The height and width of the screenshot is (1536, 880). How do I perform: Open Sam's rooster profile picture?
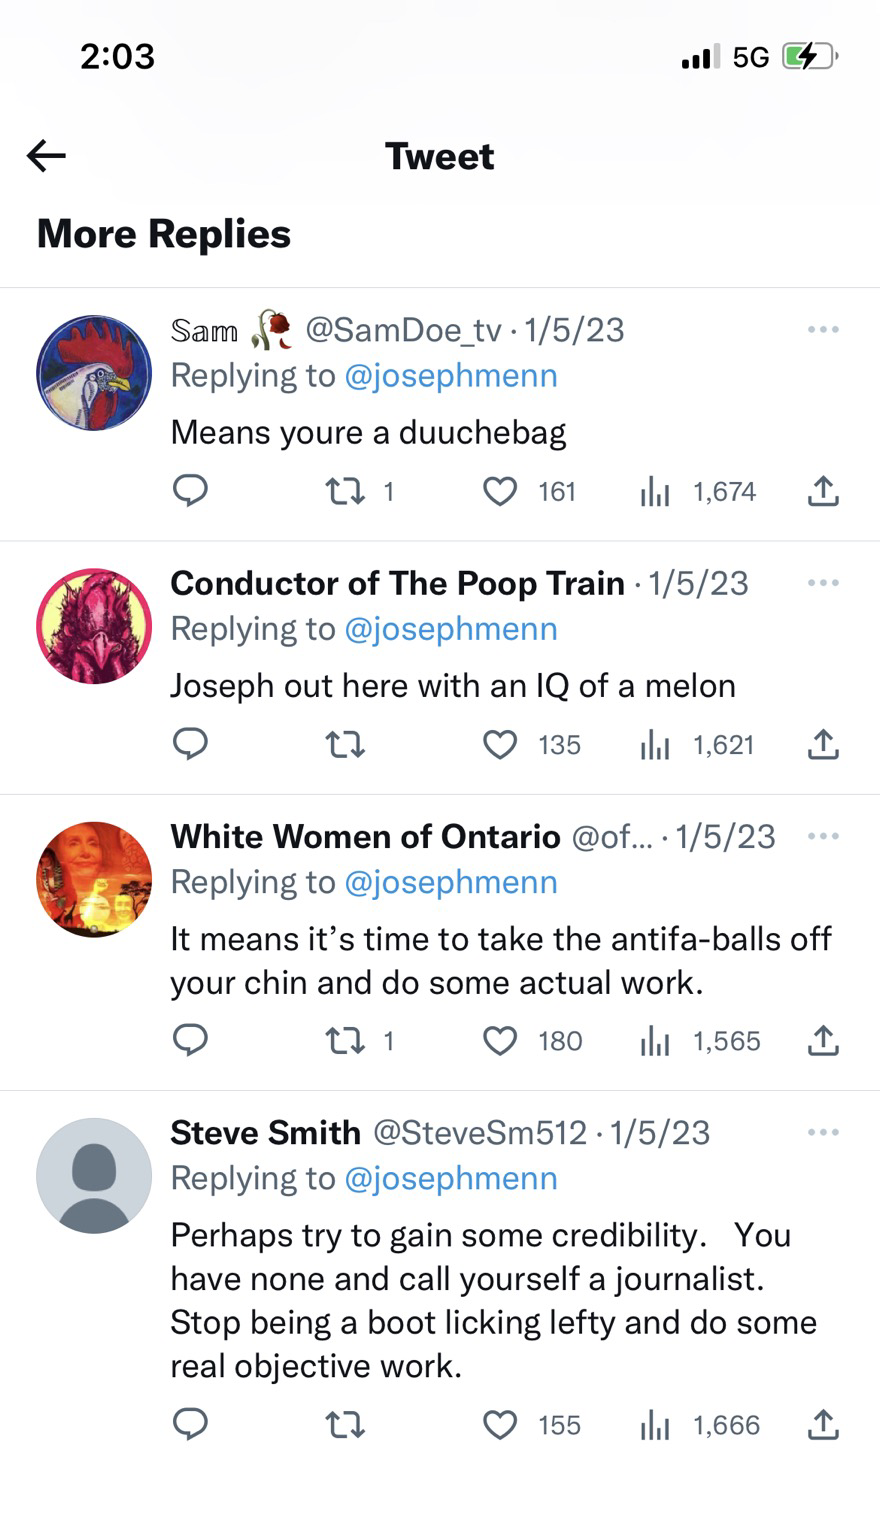(x=94, y=373)
